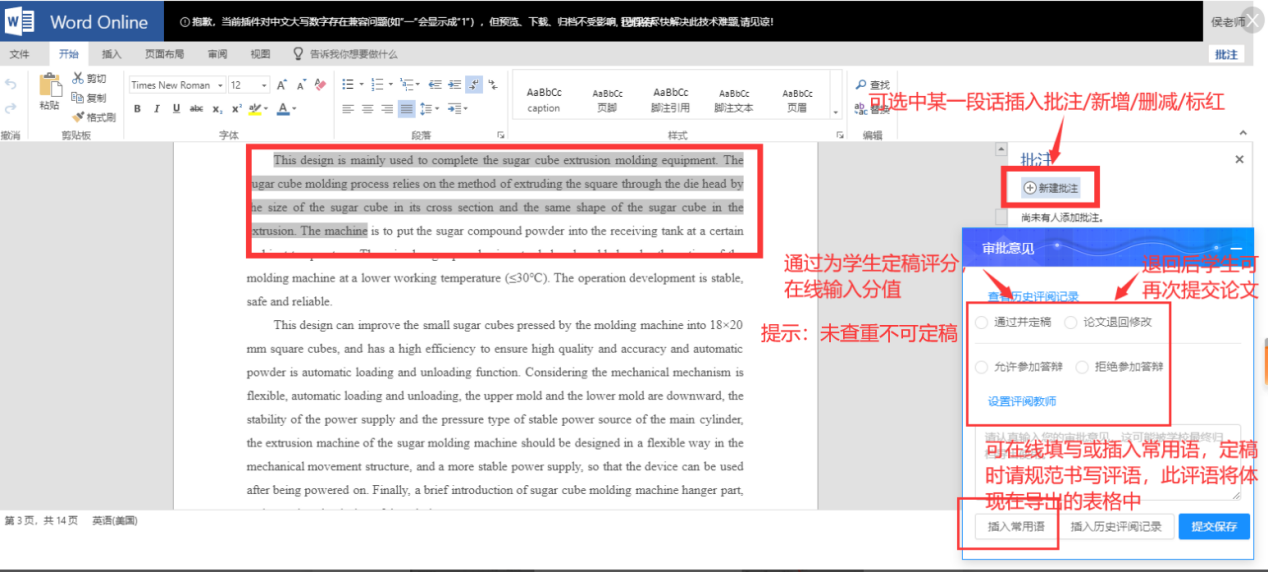This screenshot has width=1268, height=572.
Task: Select the 通过并定稿 radio option
Action: point(982,322)
